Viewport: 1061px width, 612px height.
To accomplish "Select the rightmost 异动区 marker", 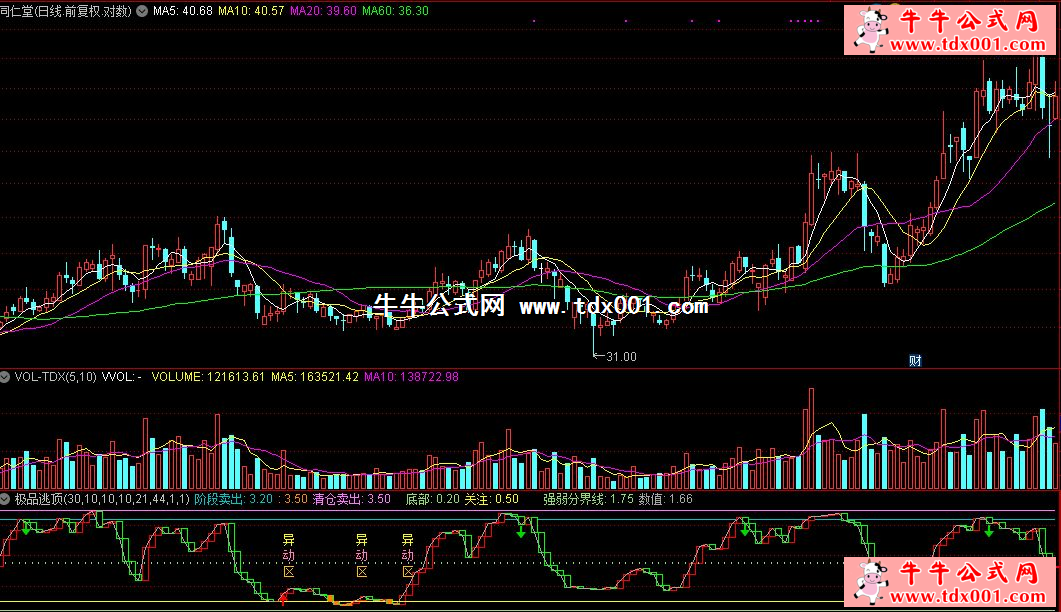I will click(x=408, y=555).
